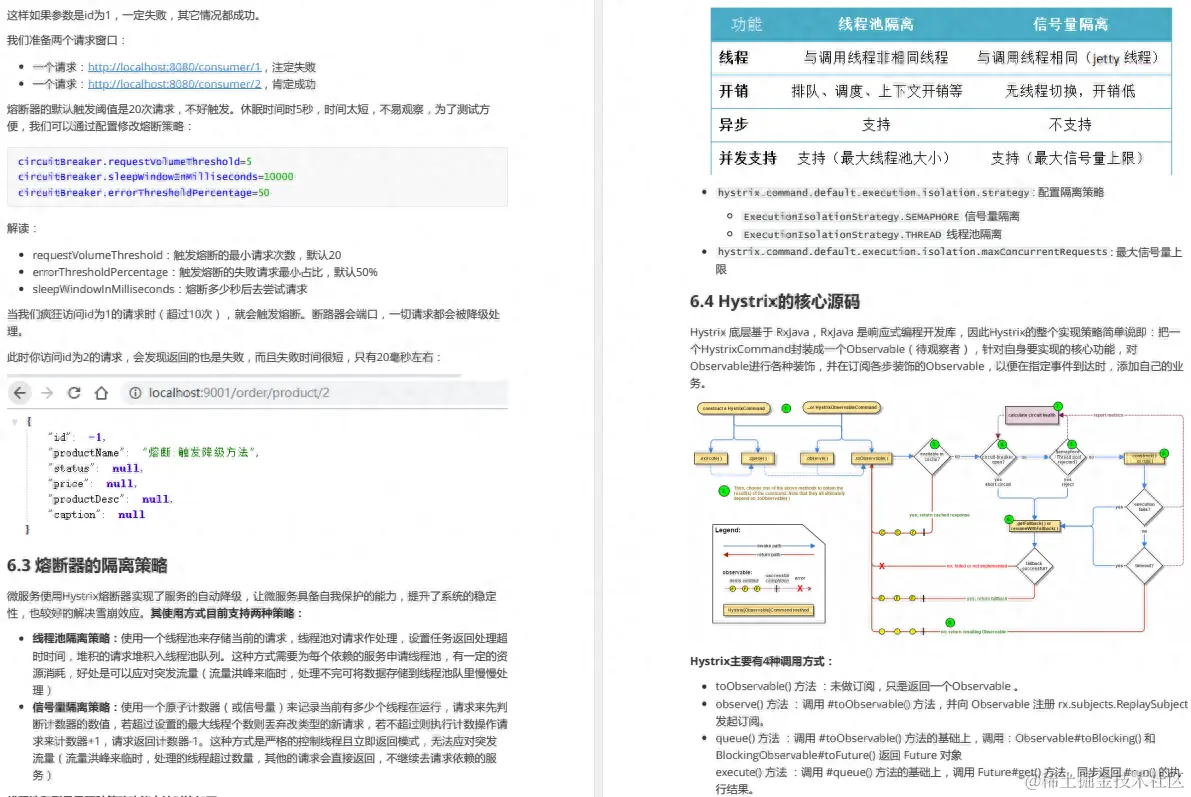Click the JSON line "productDesc": null

pos(110,499)
